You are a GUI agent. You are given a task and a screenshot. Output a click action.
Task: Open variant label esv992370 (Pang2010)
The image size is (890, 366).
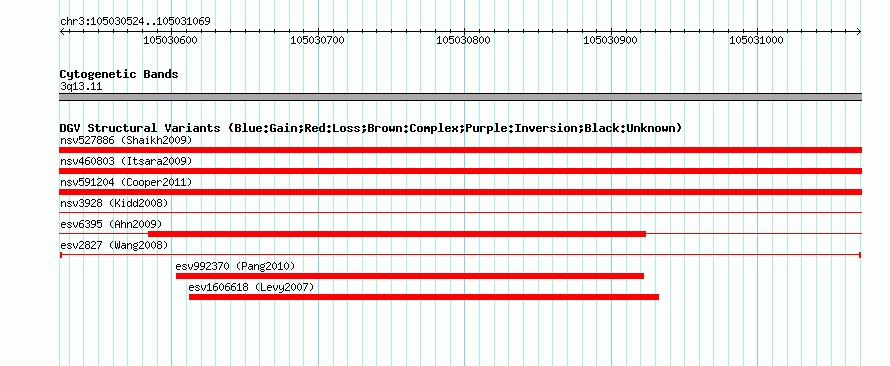(x=236, y=266)
